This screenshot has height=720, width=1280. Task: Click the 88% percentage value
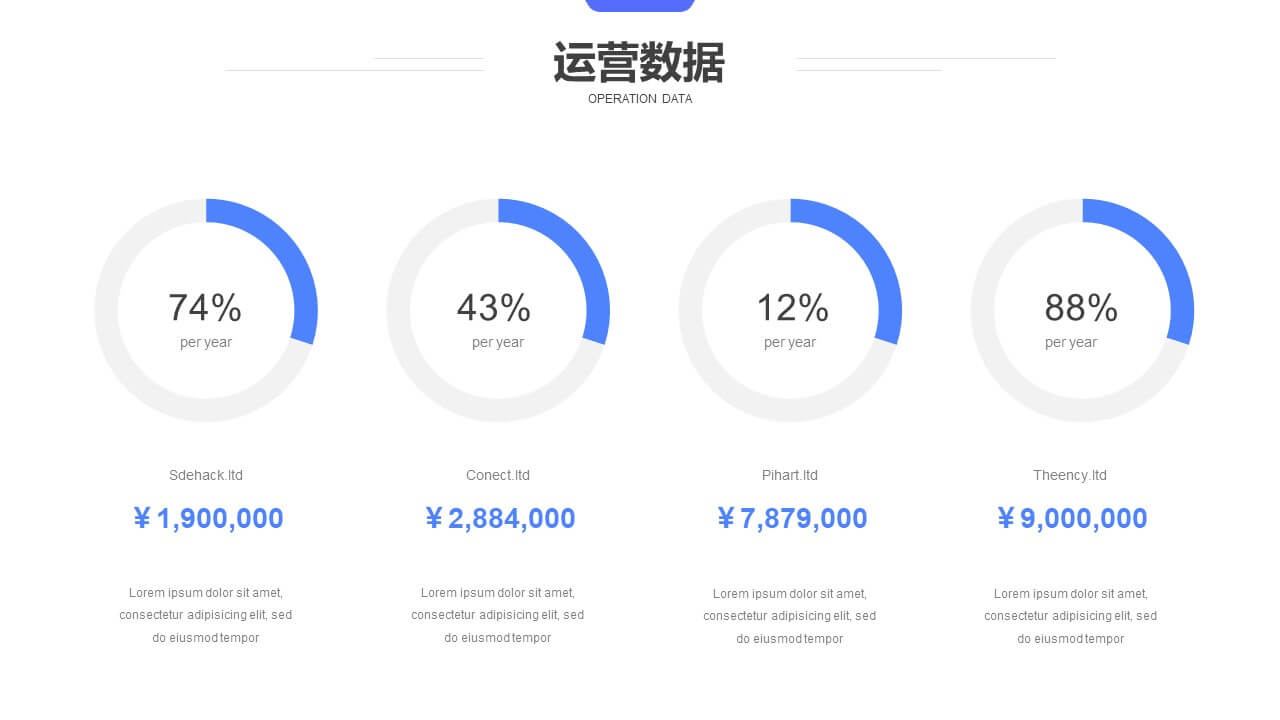1081,308
